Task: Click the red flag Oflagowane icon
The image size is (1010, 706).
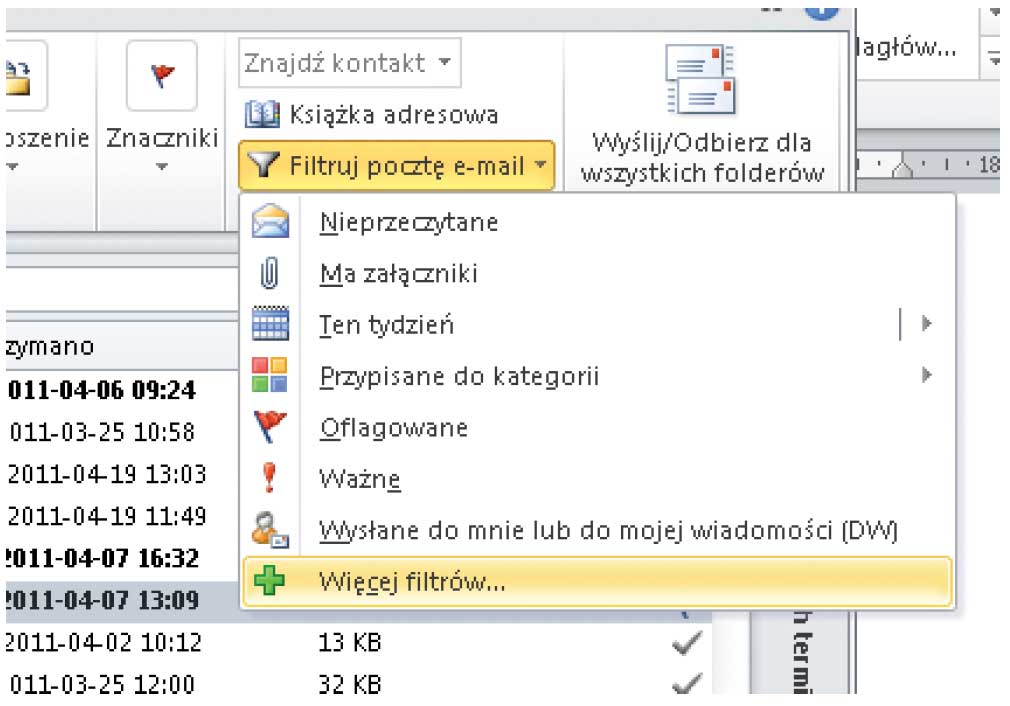Action: pos(272,428)
